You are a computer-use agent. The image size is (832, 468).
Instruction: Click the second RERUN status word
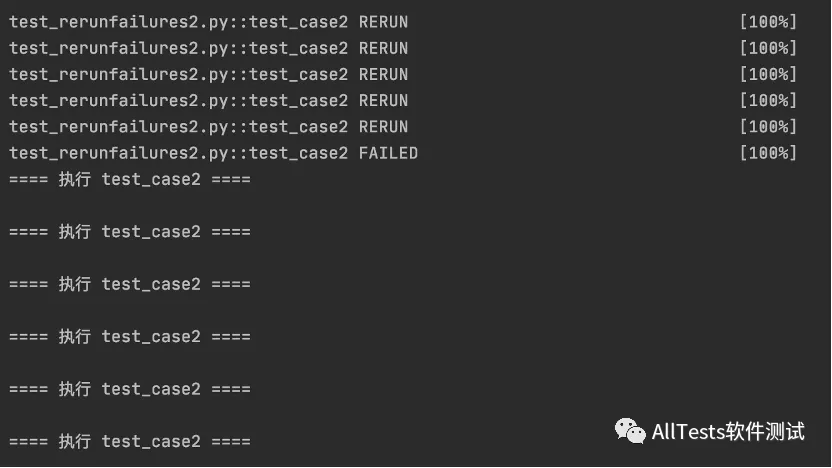(x=383, y=48)
